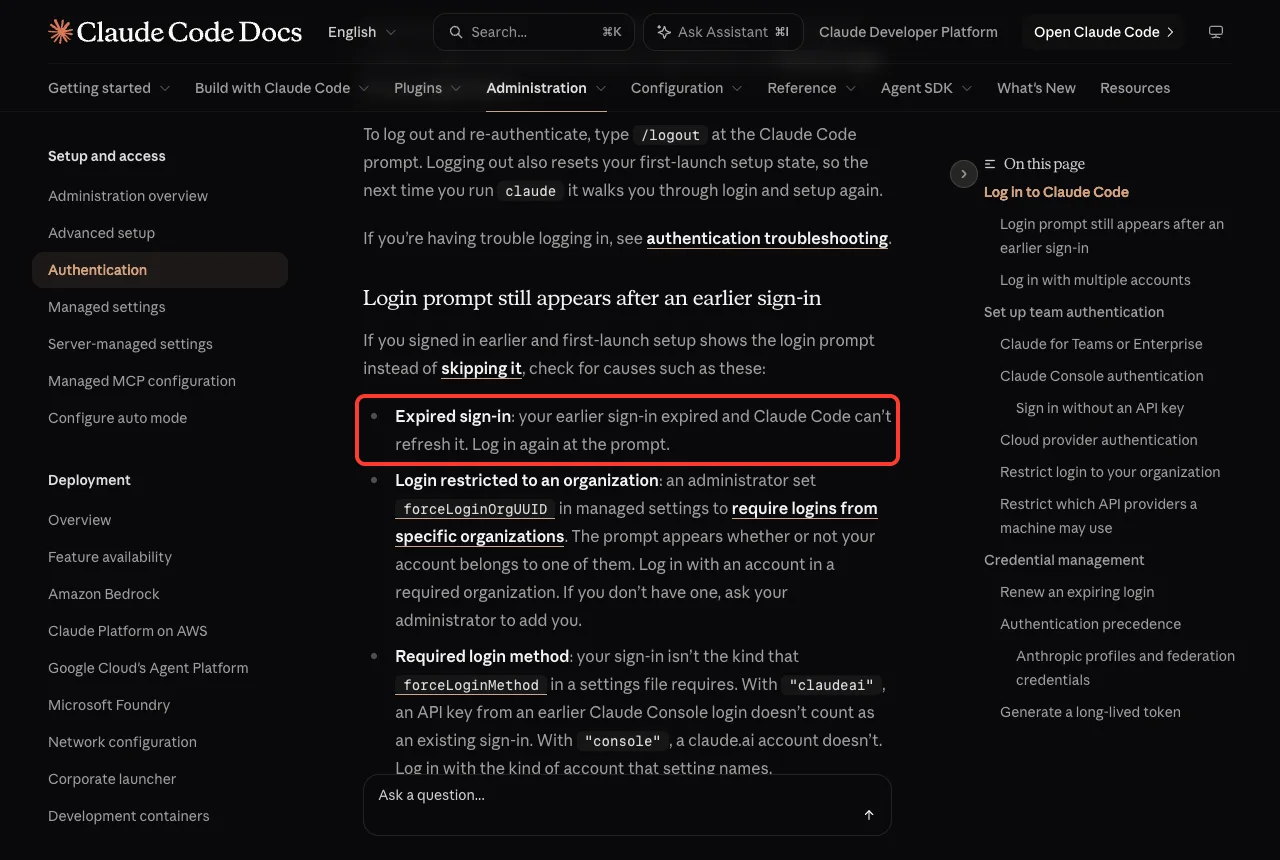Click the Open Claude Code button
The width and height of the screenshot is (1280, 860).
(1103, 32)
